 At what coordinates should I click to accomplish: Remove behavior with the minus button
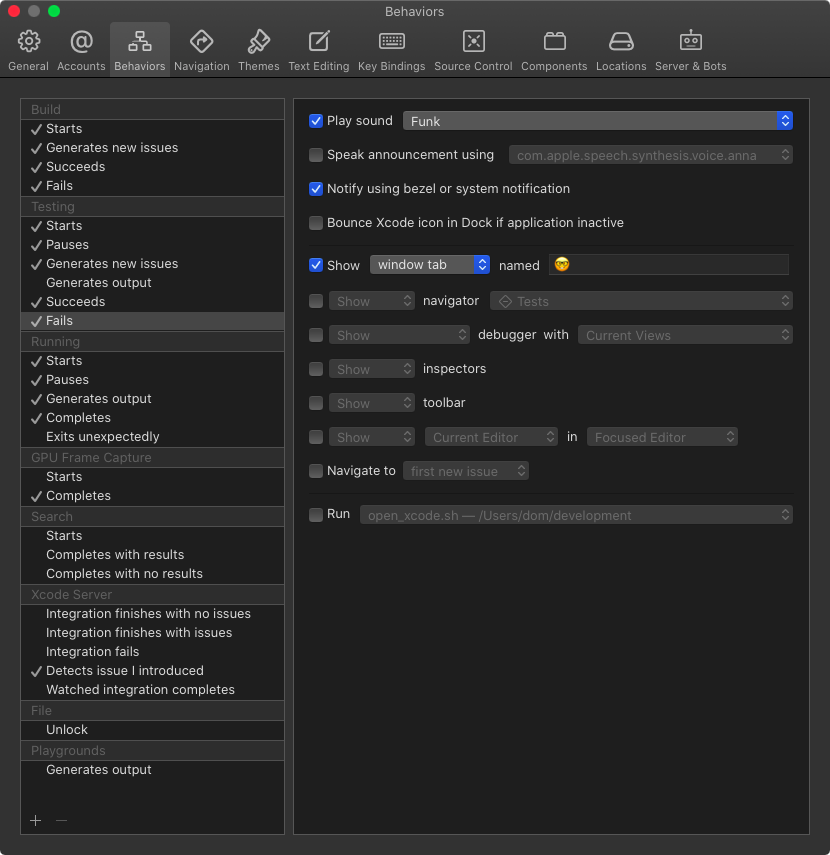pos(61,821)
